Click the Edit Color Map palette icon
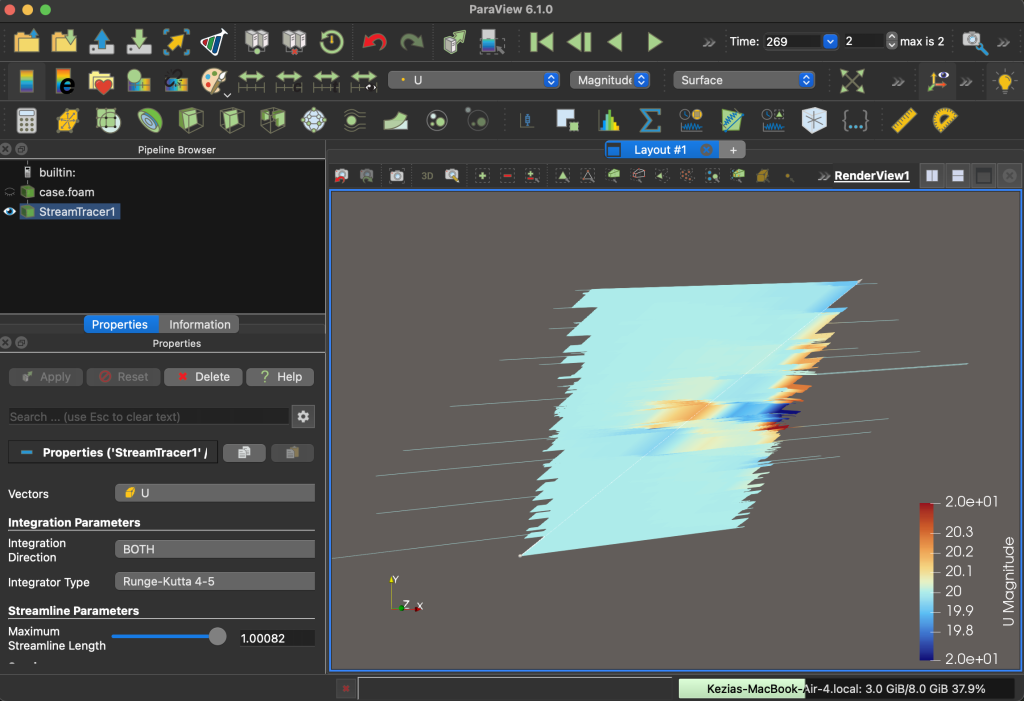 (214, 81)
